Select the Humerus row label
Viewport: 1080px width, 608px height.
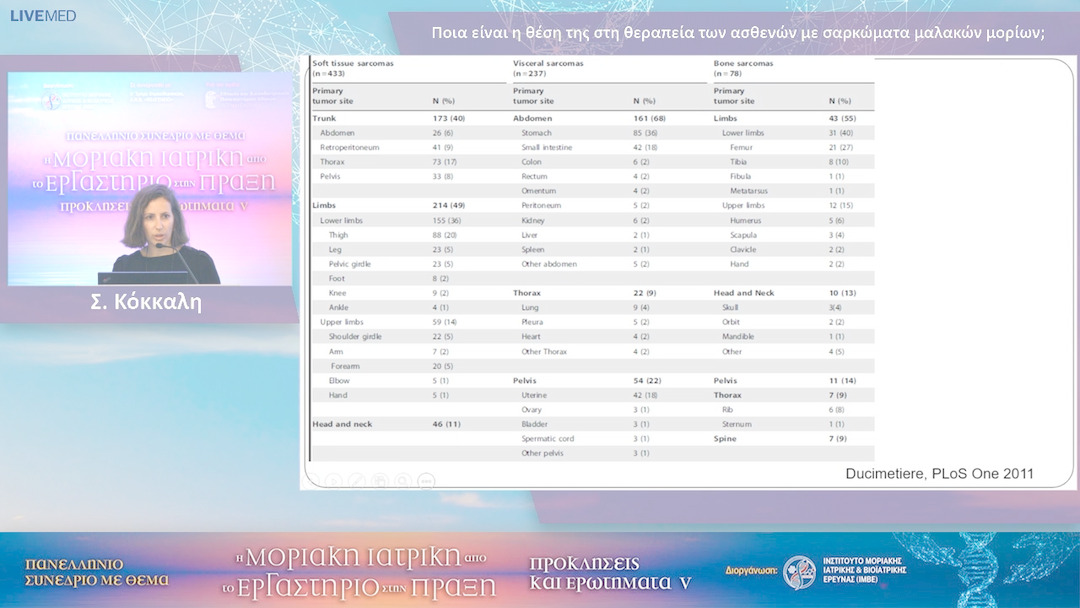coord(746,220)
